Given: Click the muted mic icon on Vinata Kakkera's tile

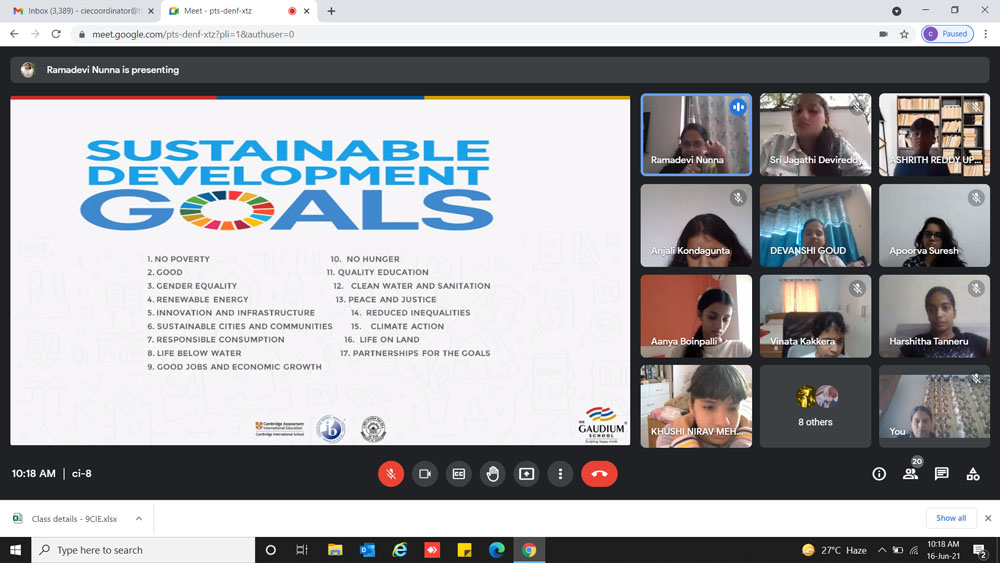Looking at the screenshot, I should [857, 289].
